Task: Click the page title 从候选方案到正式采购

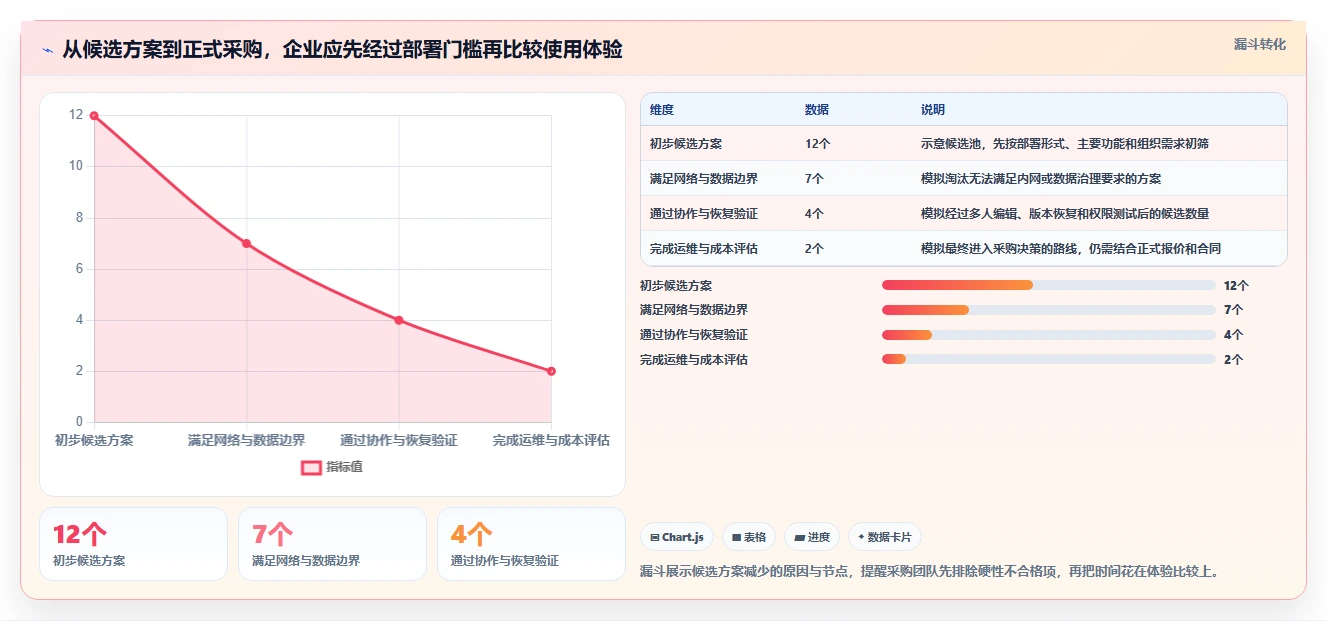Action: tap(343, 49)
